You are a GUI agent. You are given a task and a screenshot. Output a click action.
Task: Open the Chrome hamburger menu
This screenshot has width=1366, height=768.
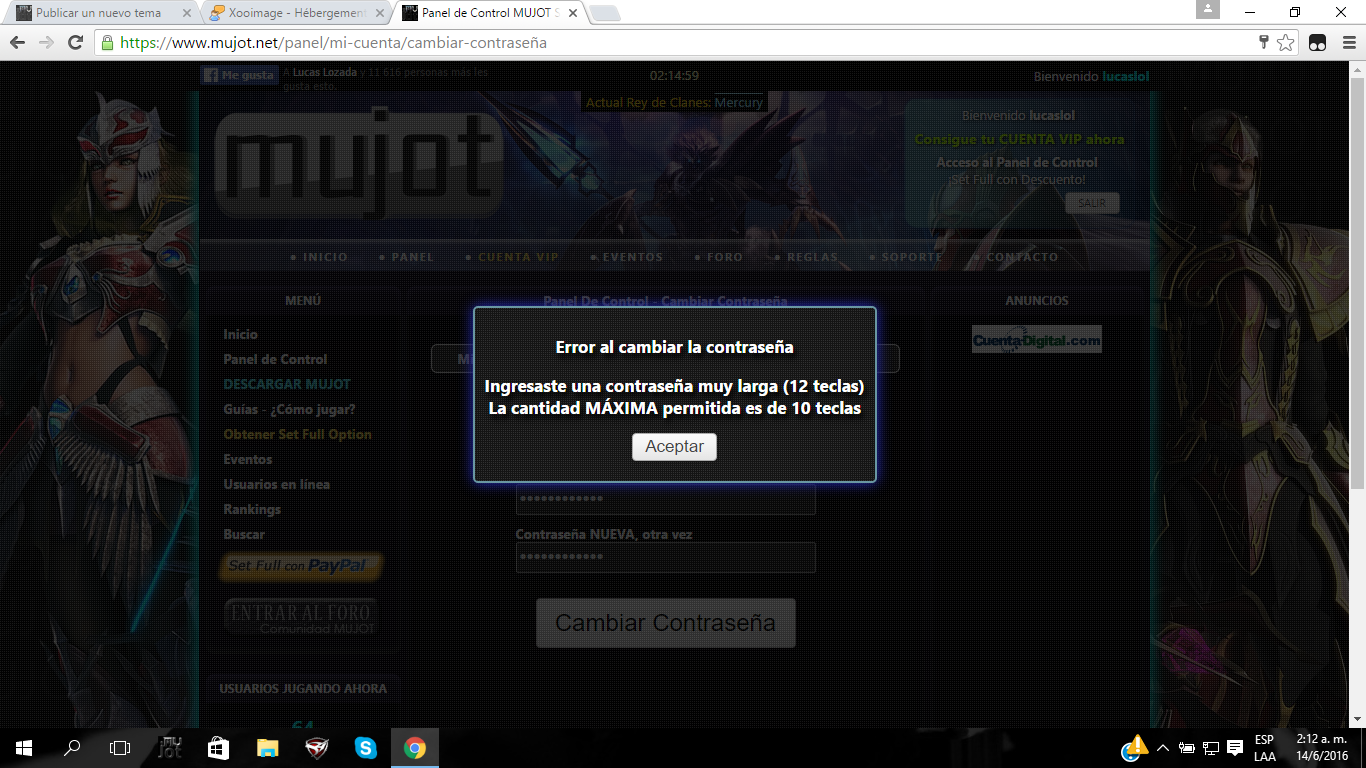1347,43
